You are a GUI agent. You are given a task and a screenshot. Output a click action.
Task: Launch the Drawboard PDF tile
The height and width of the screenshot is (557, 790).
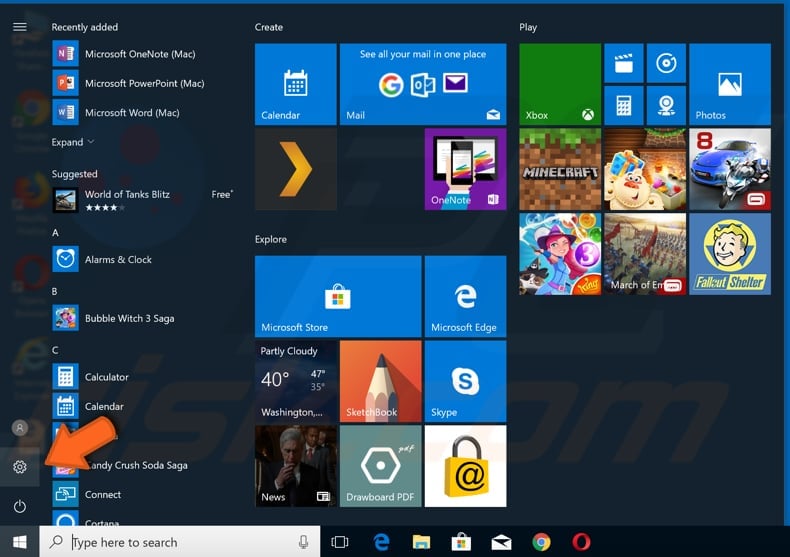pyautogui.click(x=380, y=465)
